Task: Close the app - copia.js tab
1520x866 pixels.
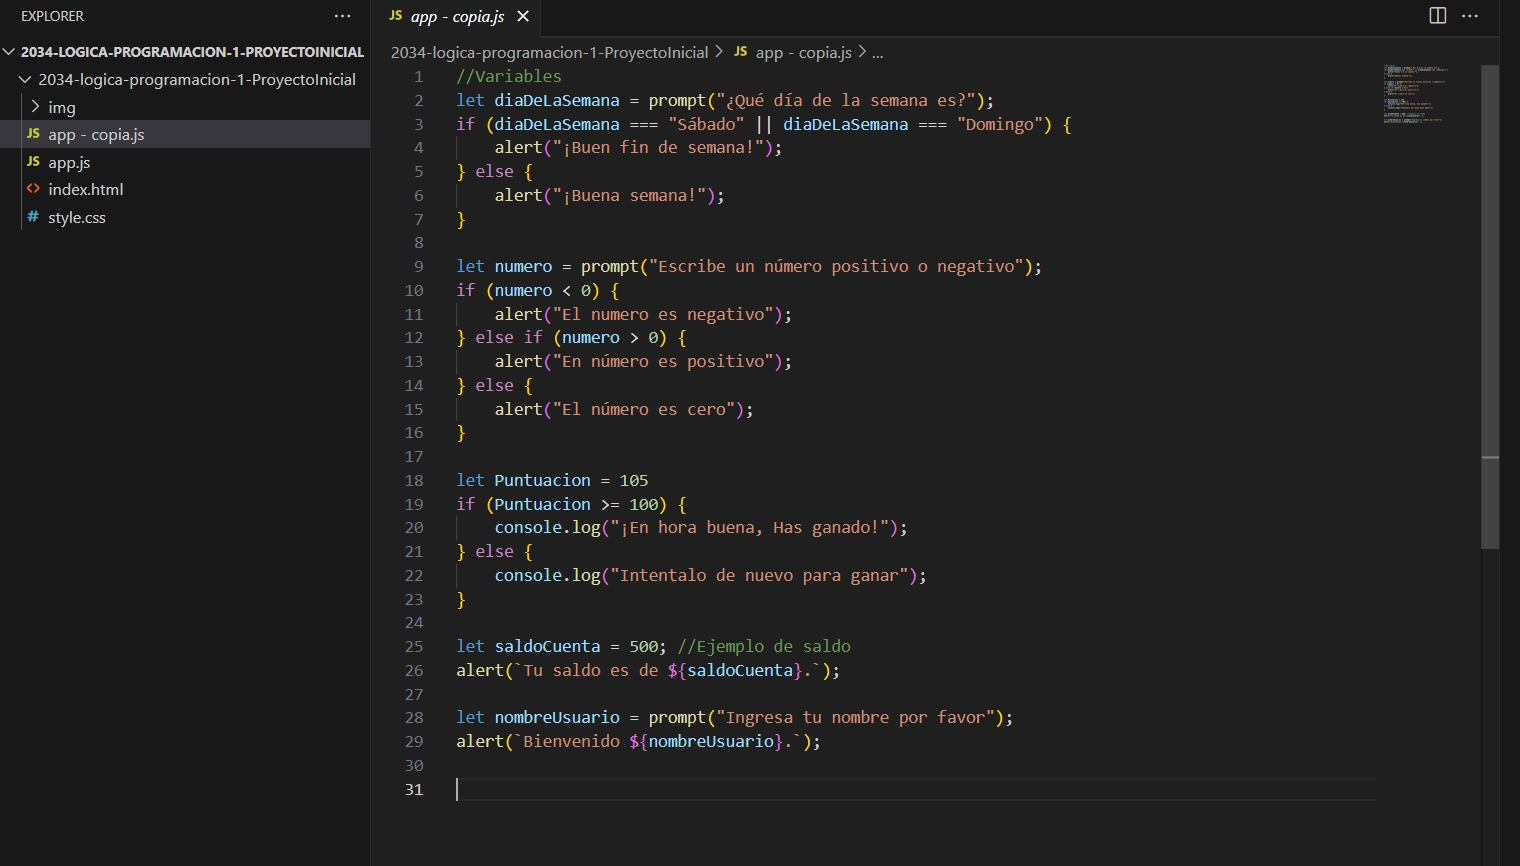Action: [522, 16]
